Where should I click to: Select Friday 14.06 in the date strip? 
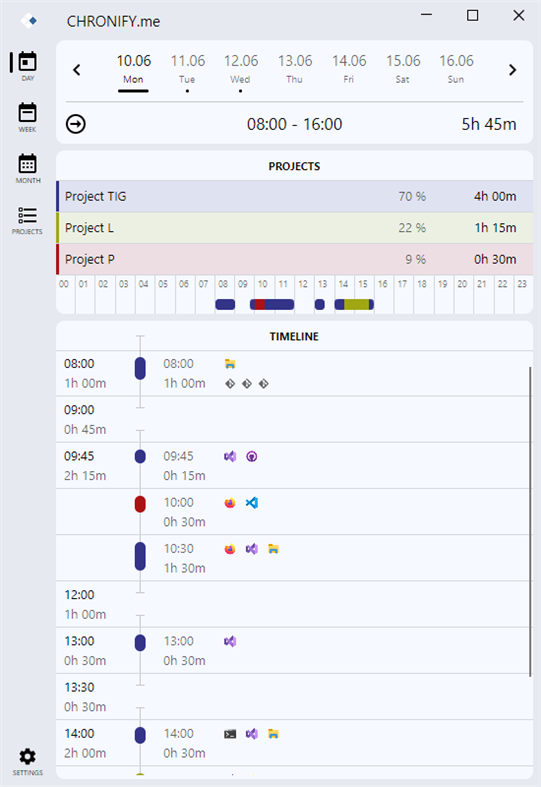[349, 69]
